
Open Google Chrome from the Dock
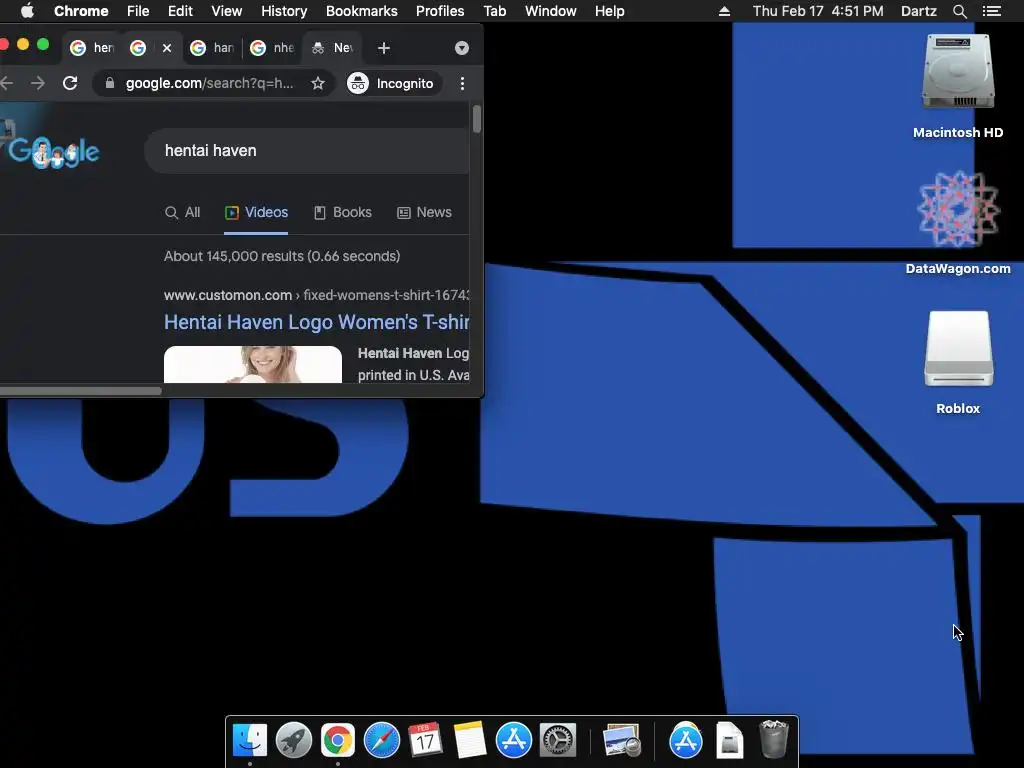coord(338,741)
